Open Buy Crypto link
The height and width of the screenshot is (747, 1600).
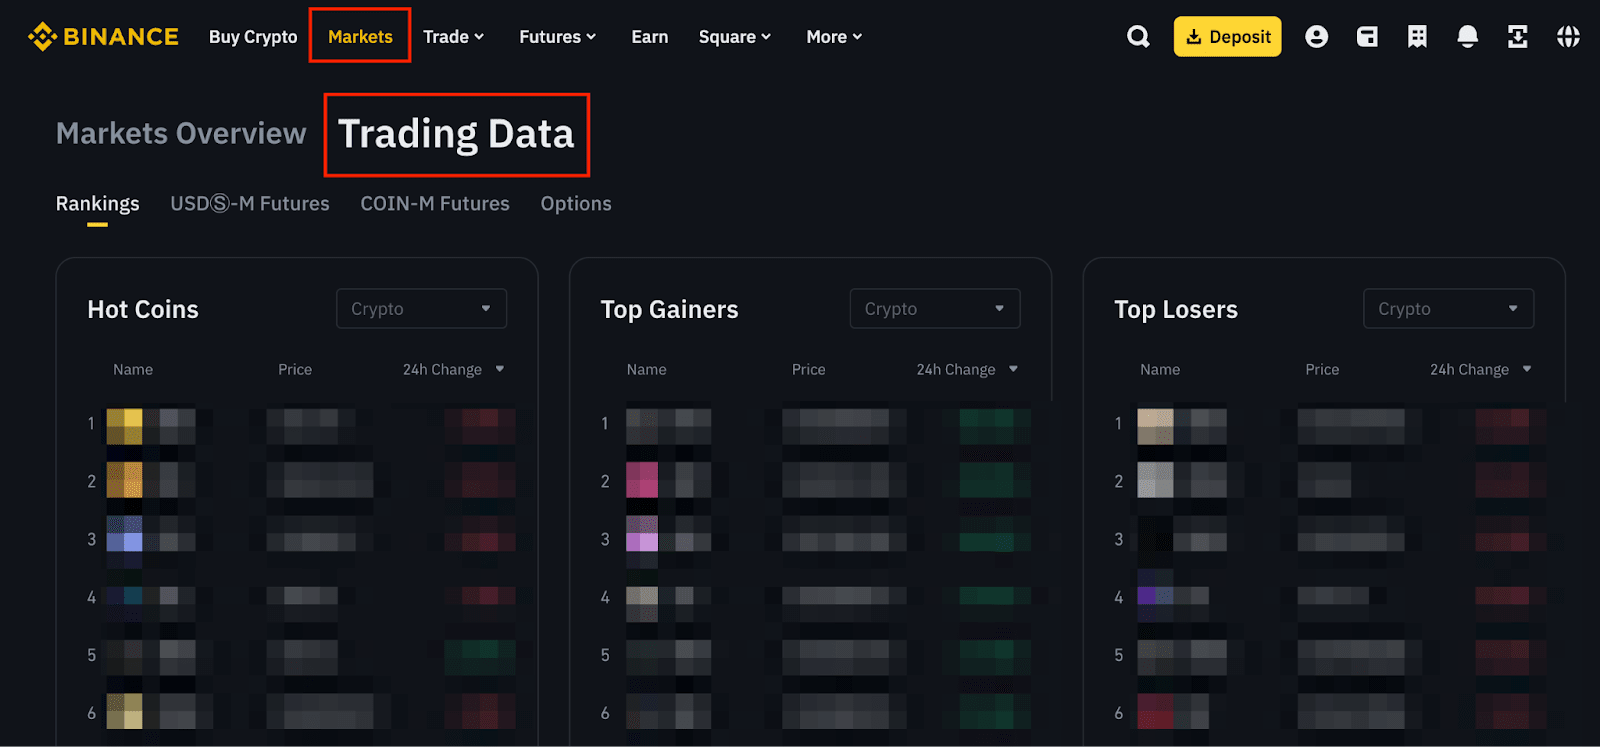(253, 37)
